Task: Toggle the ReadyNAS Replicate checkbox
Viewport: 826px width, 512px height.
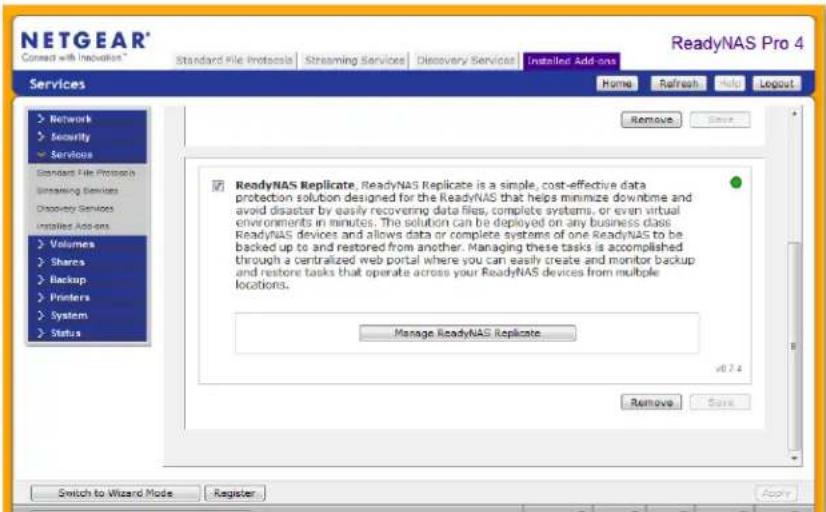Action: [x=218, y=186]
